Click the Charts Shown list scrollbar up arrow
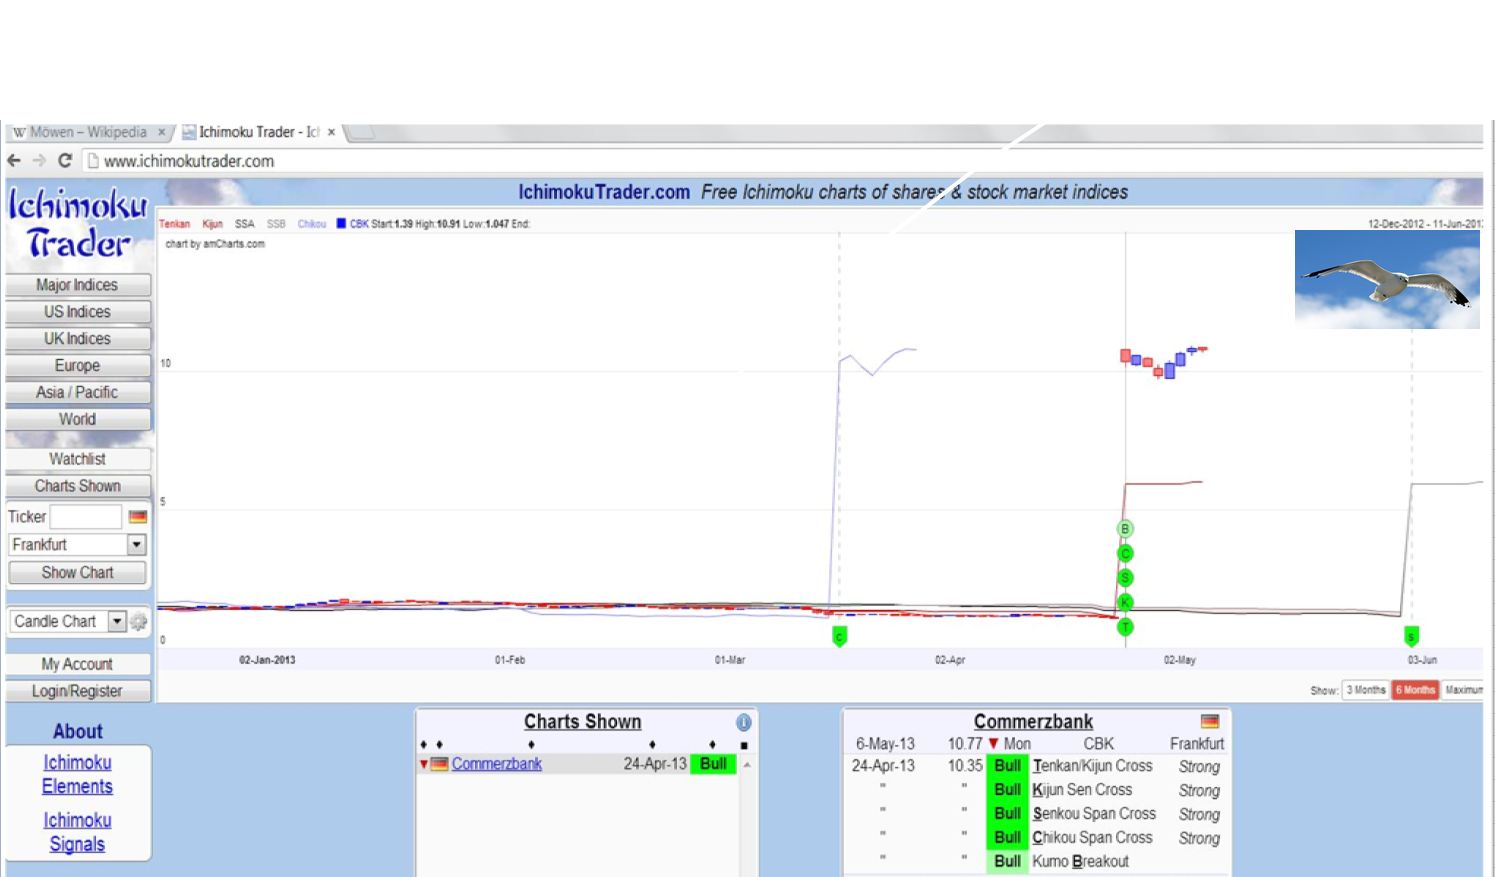 [746, 765]
